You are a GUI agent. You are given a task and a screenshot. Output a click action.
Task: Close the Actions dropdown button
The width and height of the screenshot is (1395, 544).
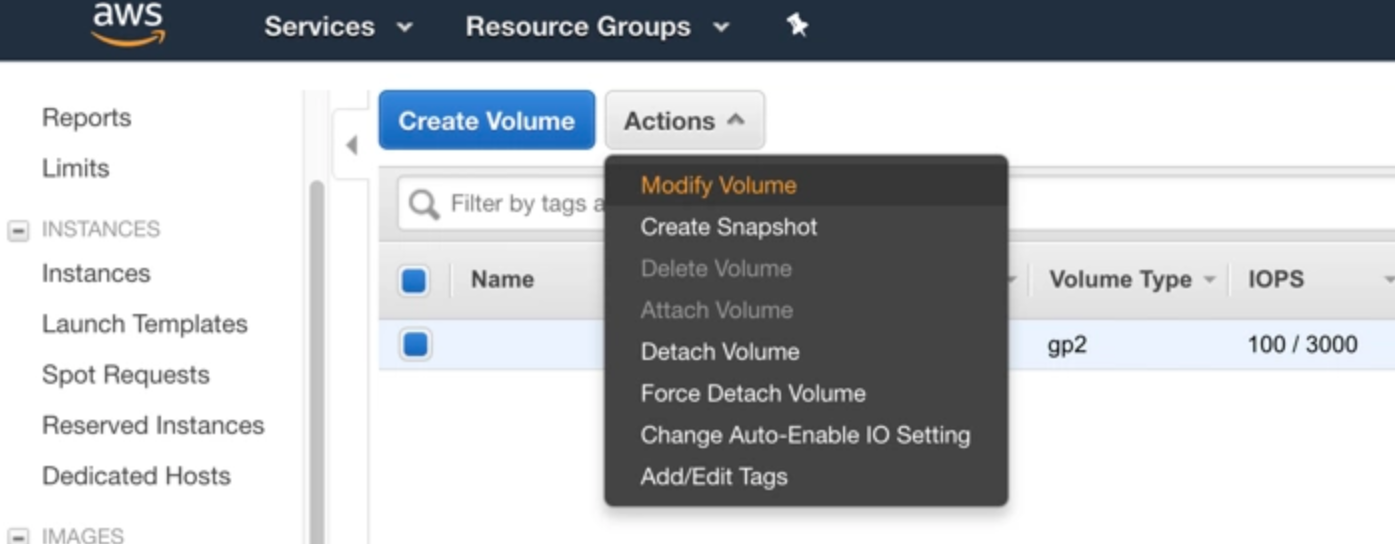pyautogui.click(x=684, y=121)
